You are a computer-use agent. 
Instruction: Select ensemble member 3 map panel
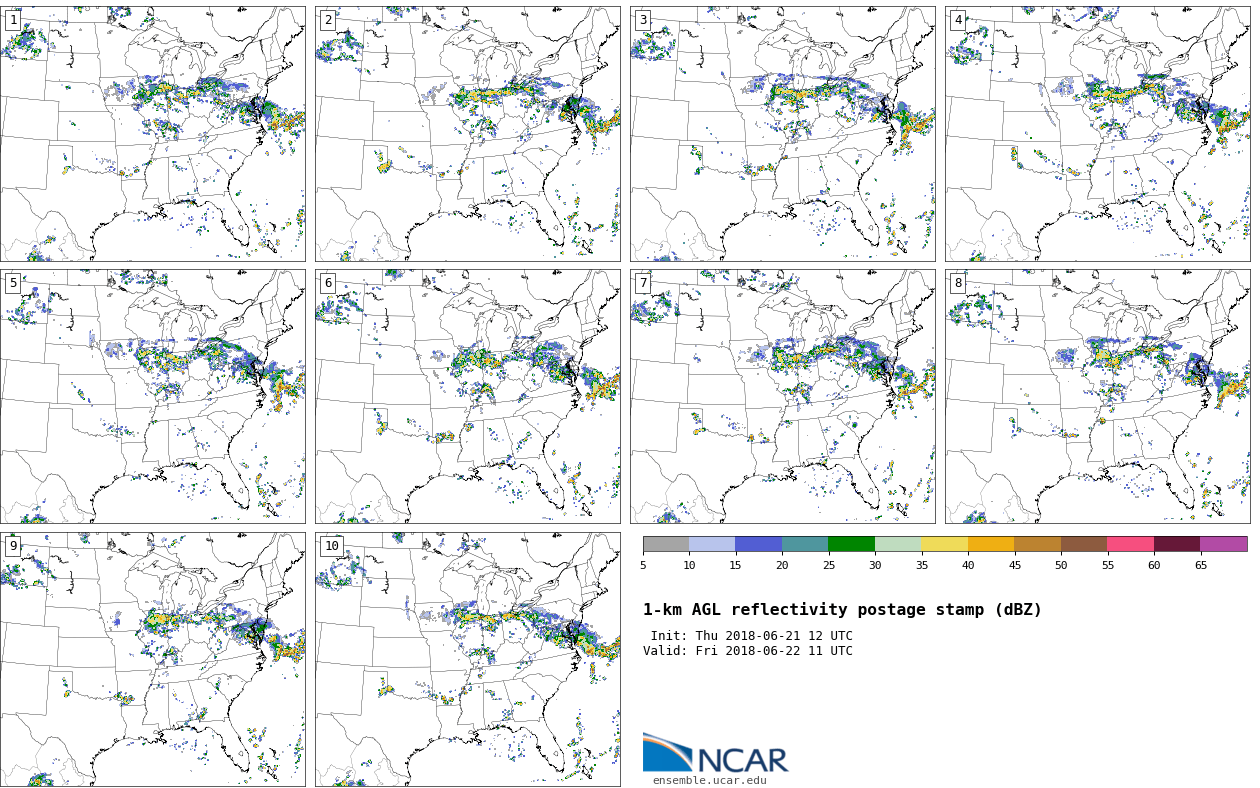click(782, 134)
